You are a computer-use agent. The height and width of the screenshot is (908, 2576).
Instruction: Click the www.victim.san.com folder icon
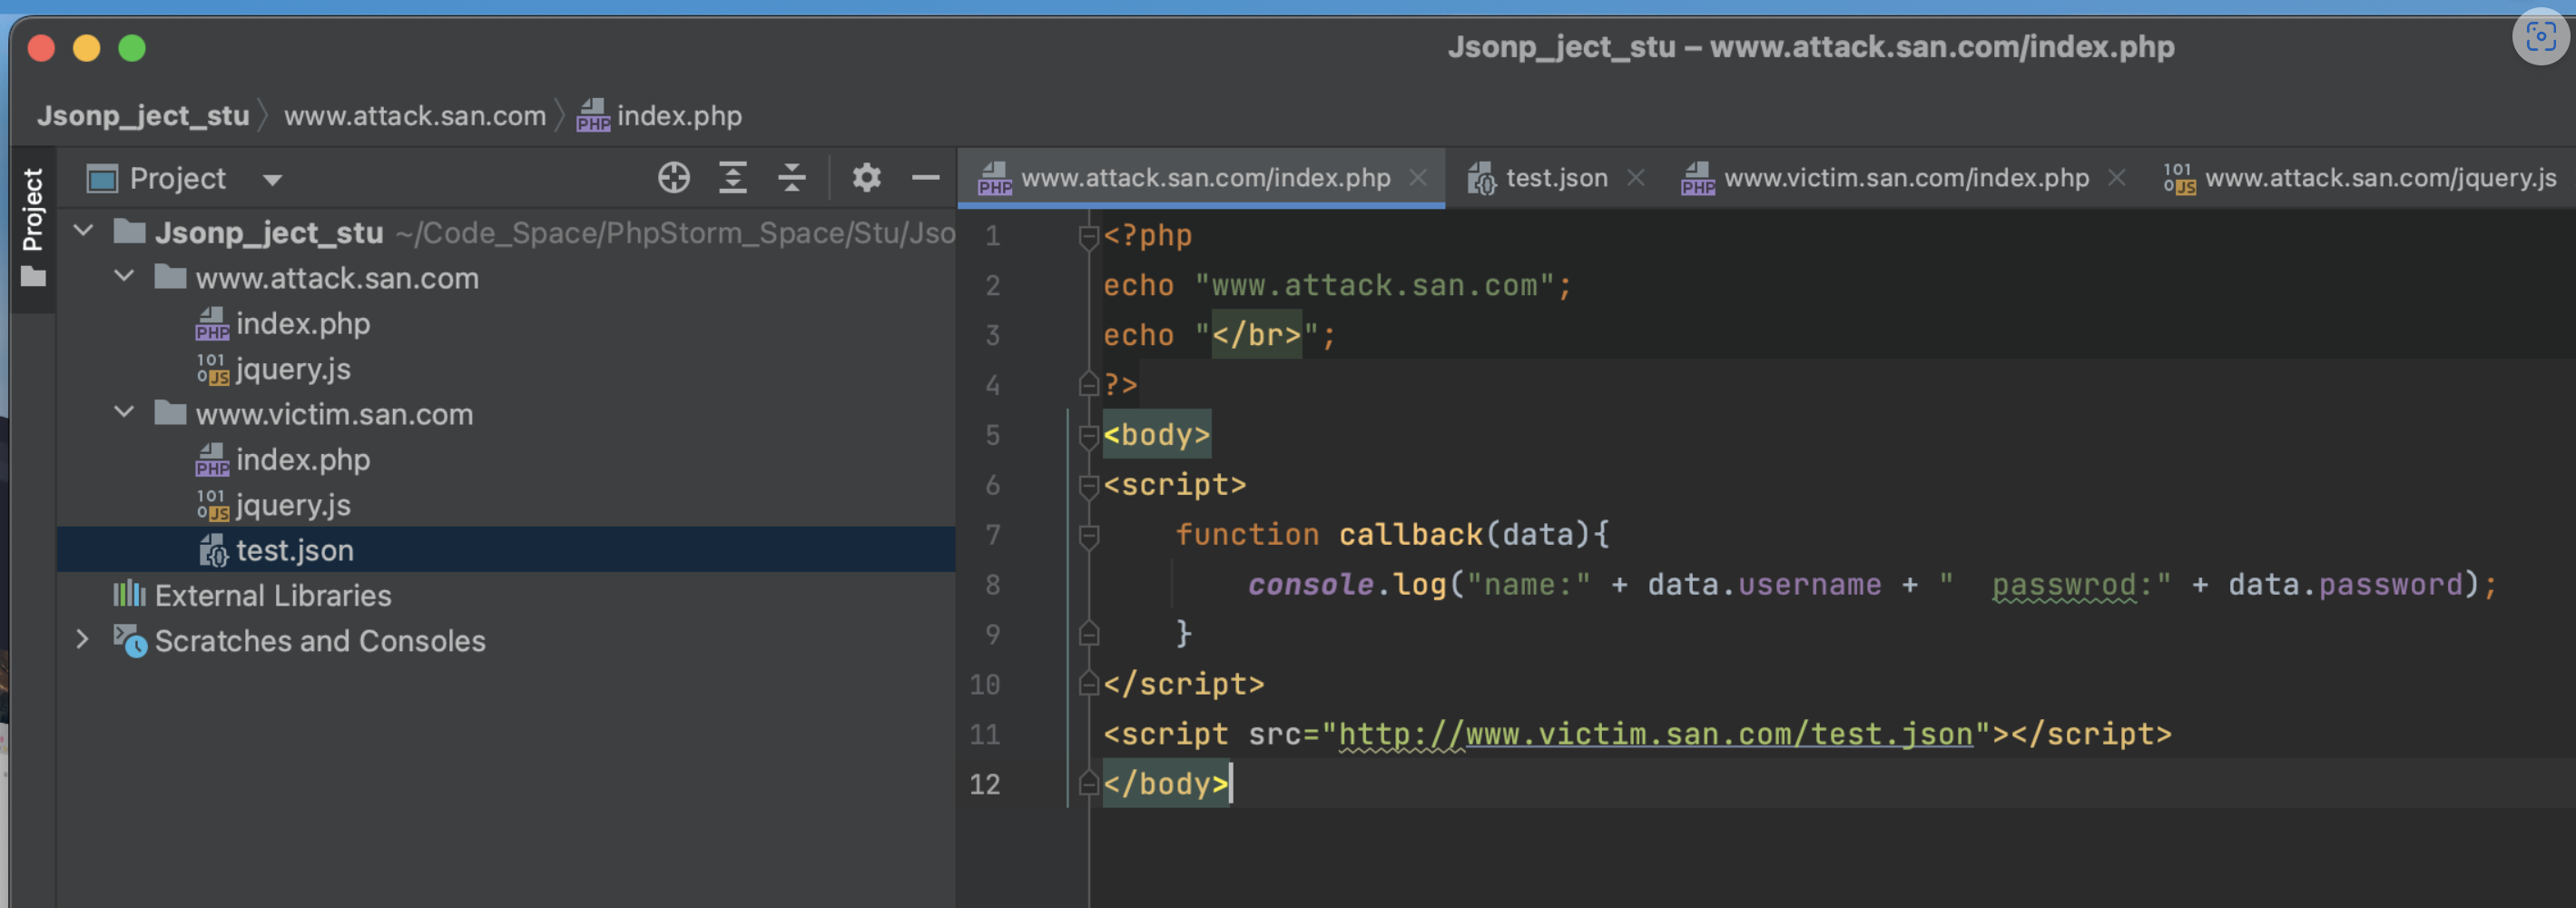click(x=170, y=412)
